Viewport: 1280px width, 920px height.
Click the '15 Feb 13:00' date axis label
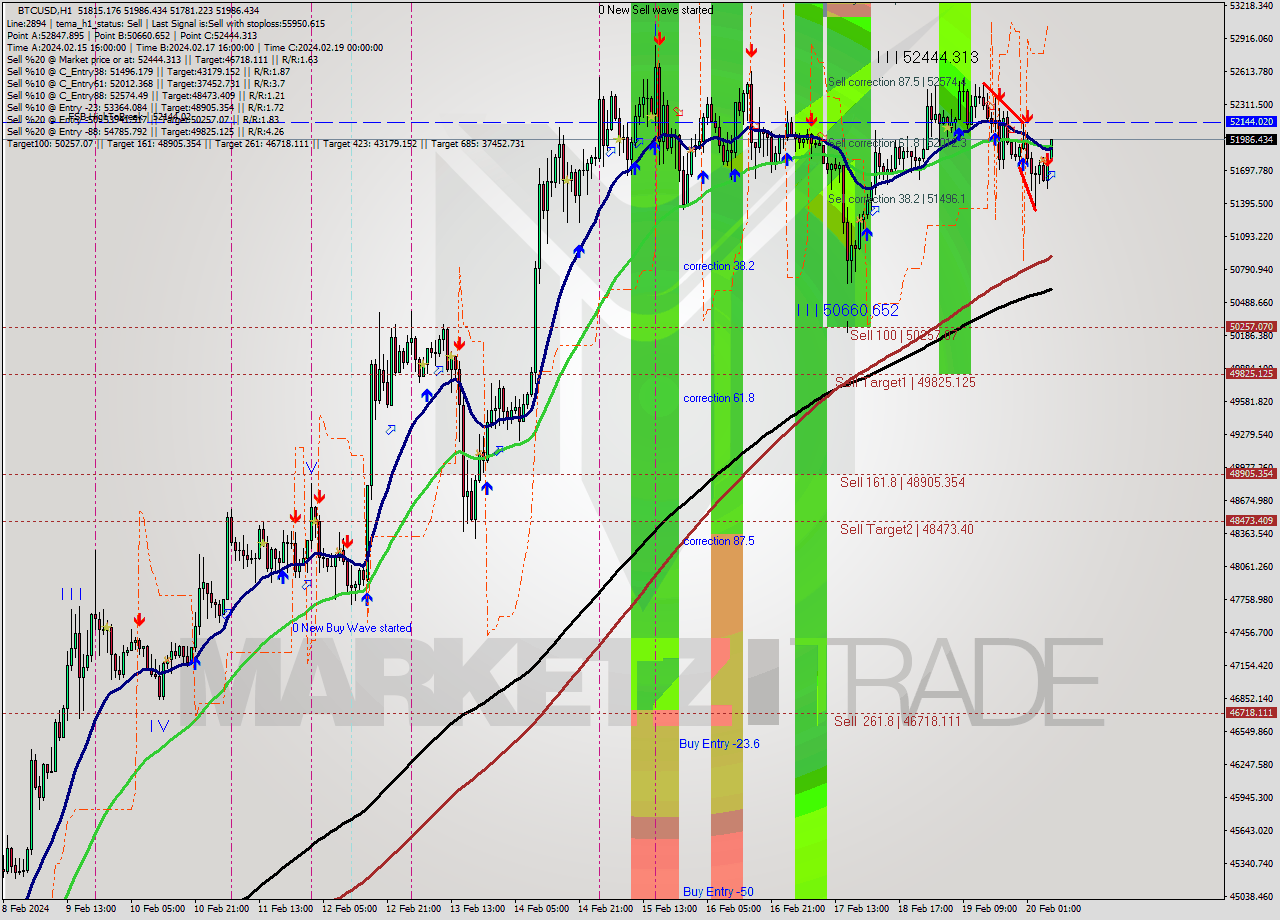(x=669, y=909)
